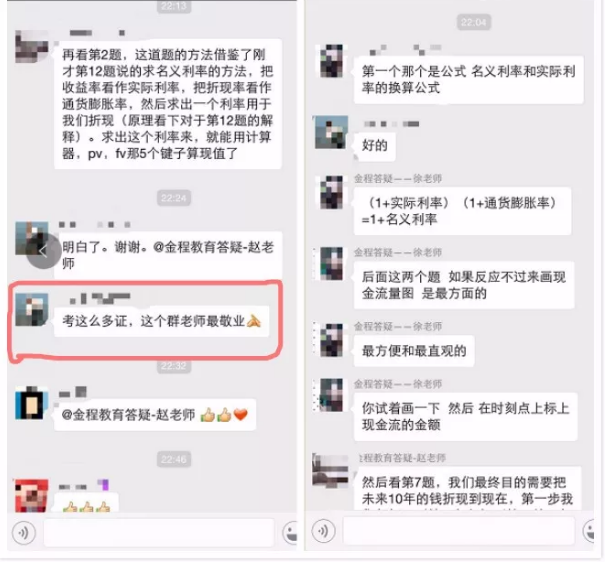Tap the red pixelated avatar at bottom left

[x=32, y=496]
